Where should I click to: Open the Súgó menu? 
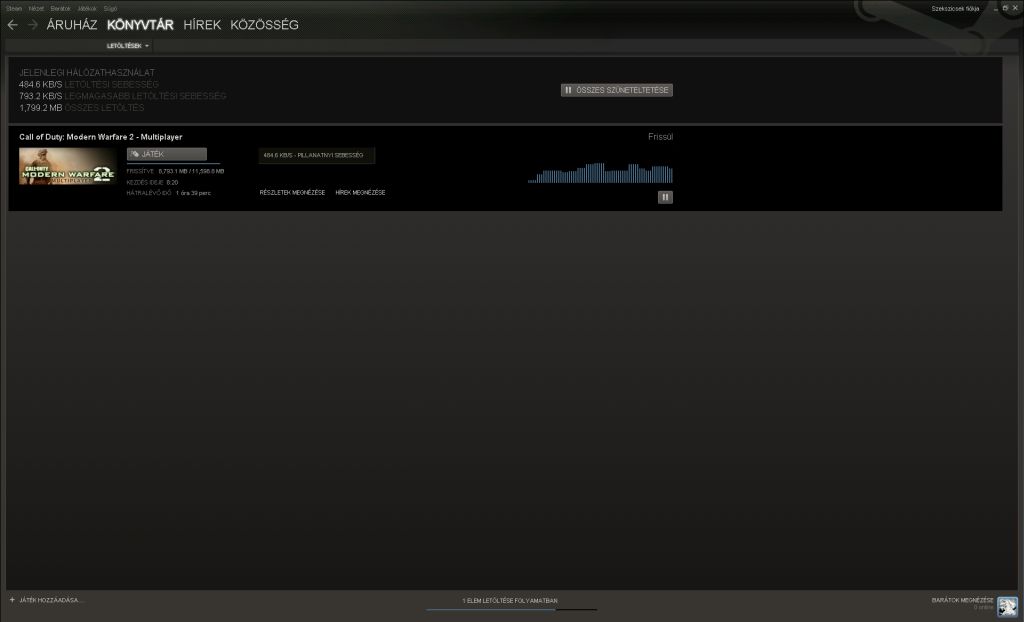[110, 8]
